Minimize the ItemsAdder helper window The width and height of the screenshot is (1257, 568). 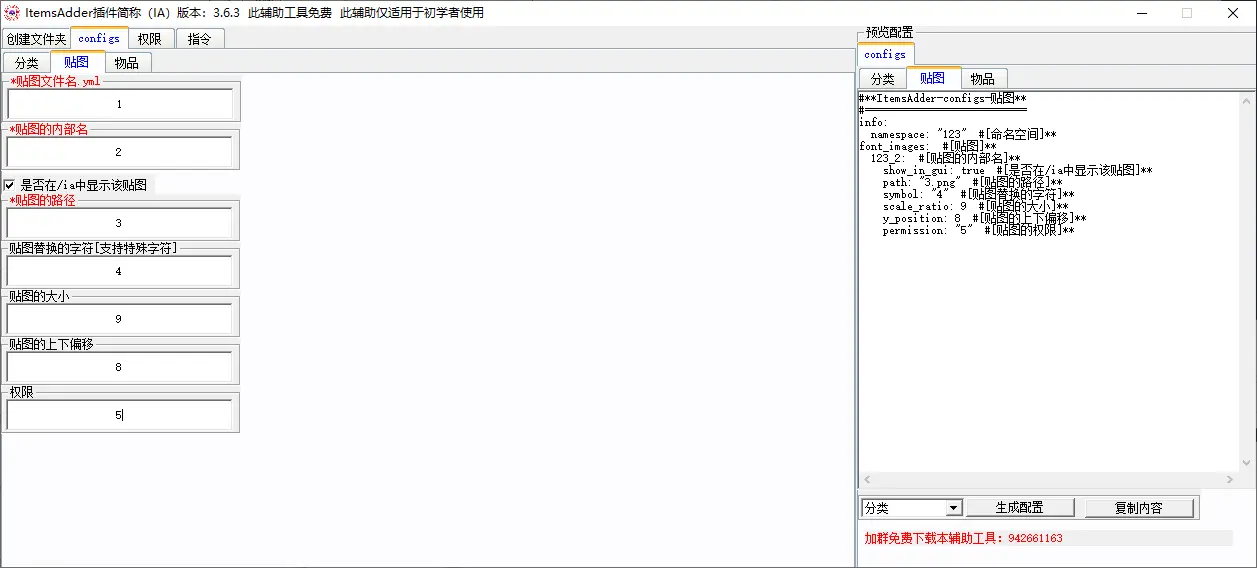click(1141, 13)
